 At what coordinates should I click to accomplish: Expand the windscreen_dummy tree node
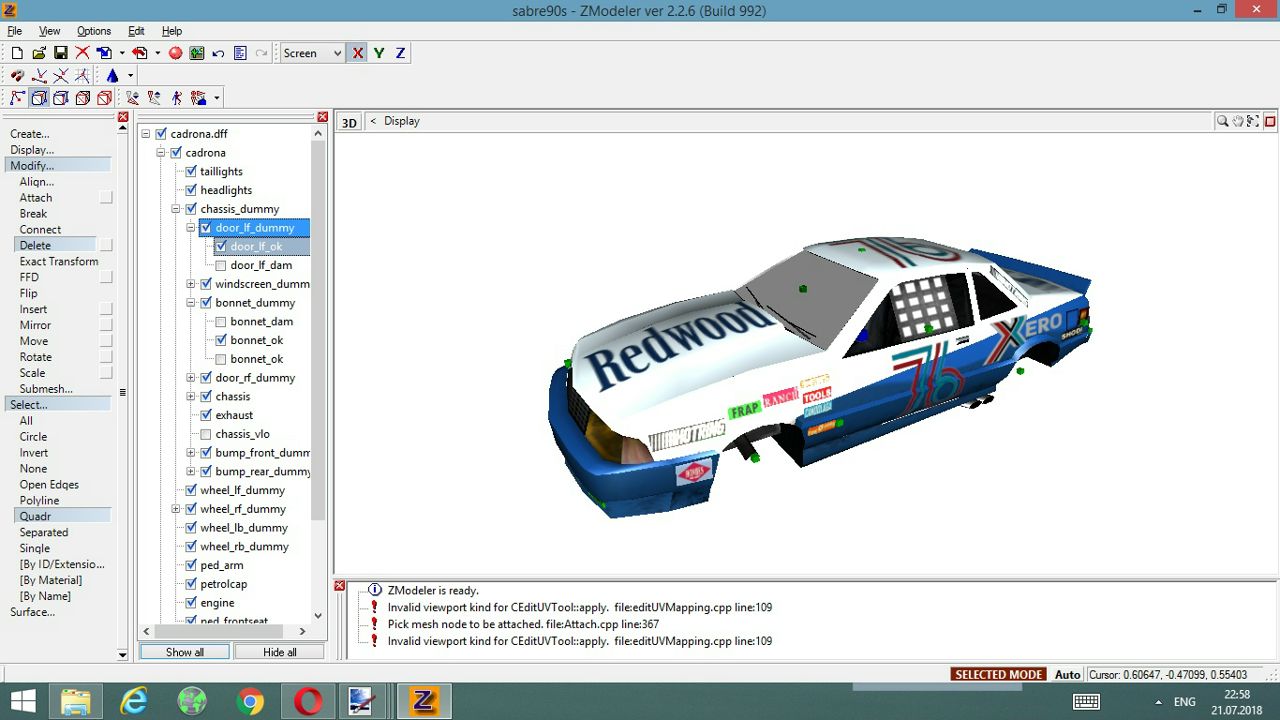[191, 284]
